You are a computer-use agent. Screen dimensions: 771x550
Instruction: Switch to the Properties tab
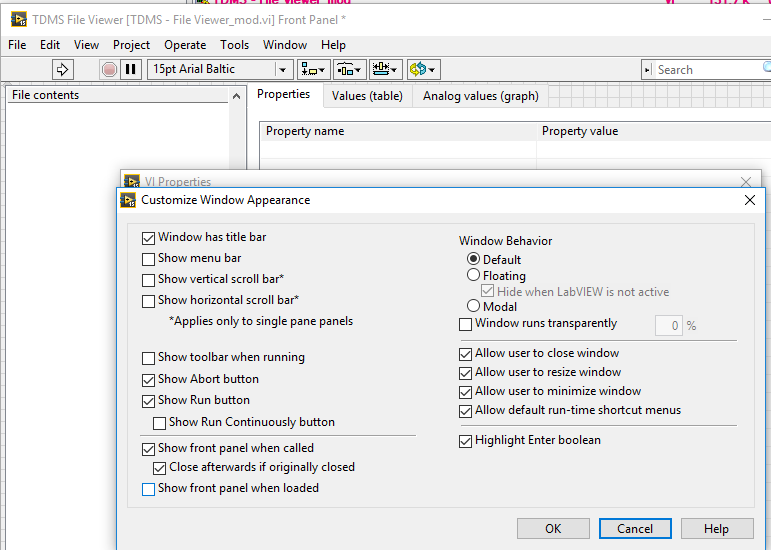point(284,94)
